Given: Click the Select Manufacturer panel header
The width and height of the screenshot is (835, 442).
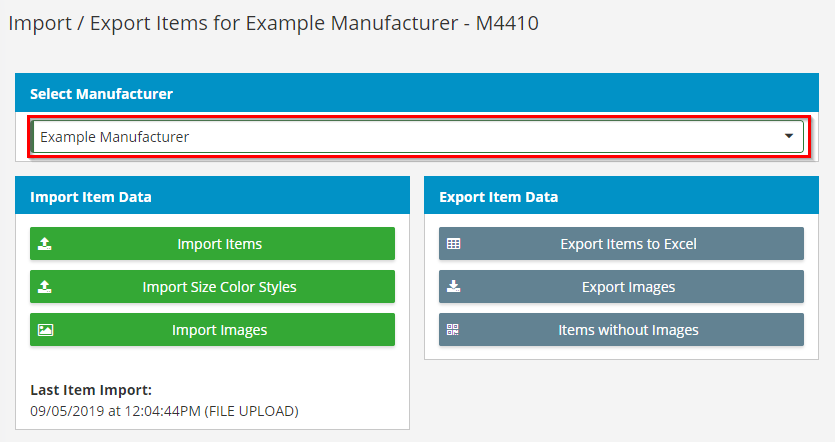Looking at the screenshot, I should (101, 94).
